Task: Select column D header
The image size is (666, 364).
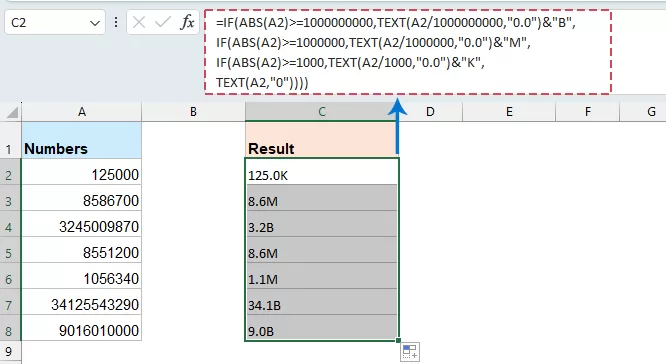Action: [430, 112]
